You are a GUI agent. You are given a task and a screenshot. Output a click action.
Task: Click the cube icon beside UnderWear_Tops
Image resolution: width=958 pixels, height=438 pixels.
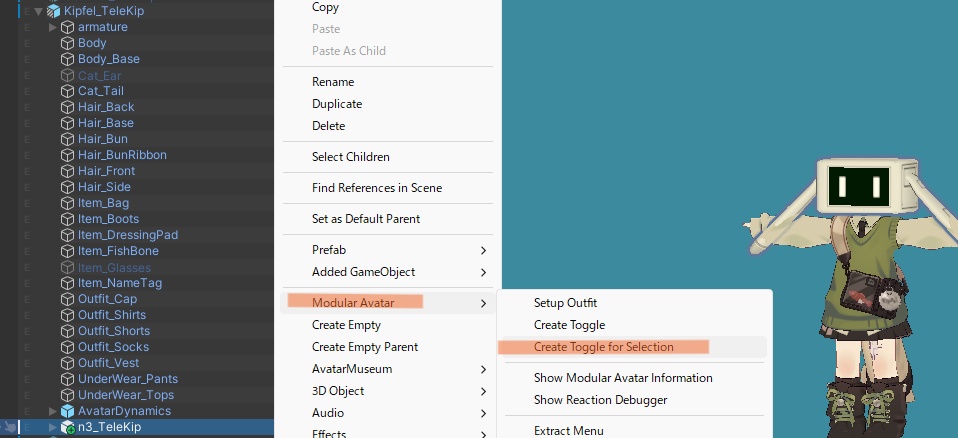(x=68, y=395)
